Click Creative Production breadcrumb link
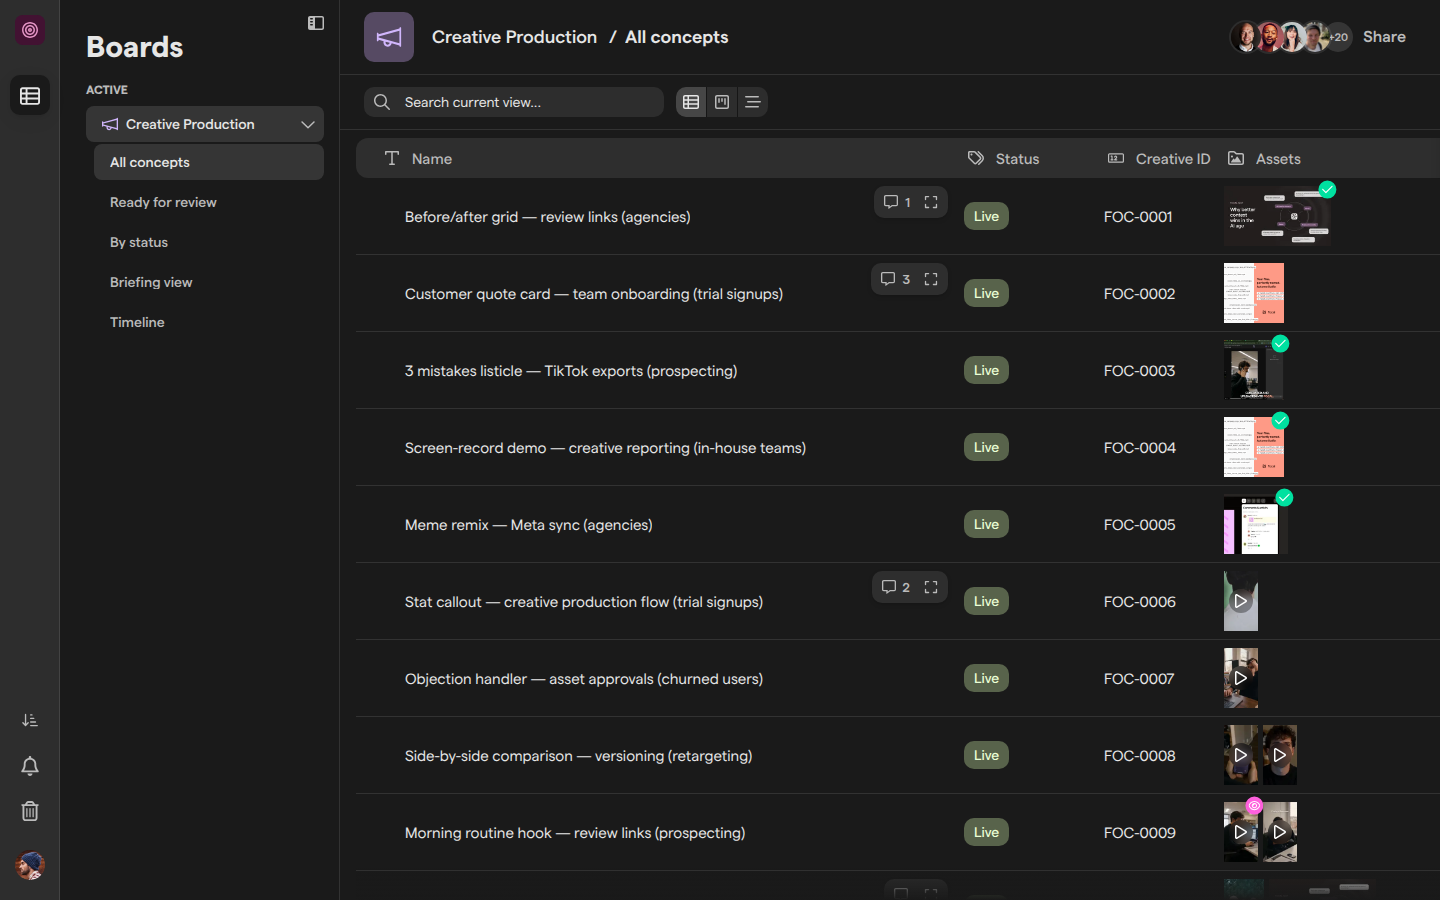This screenshot has height=900, width=1440. click(x=514, y=37)
